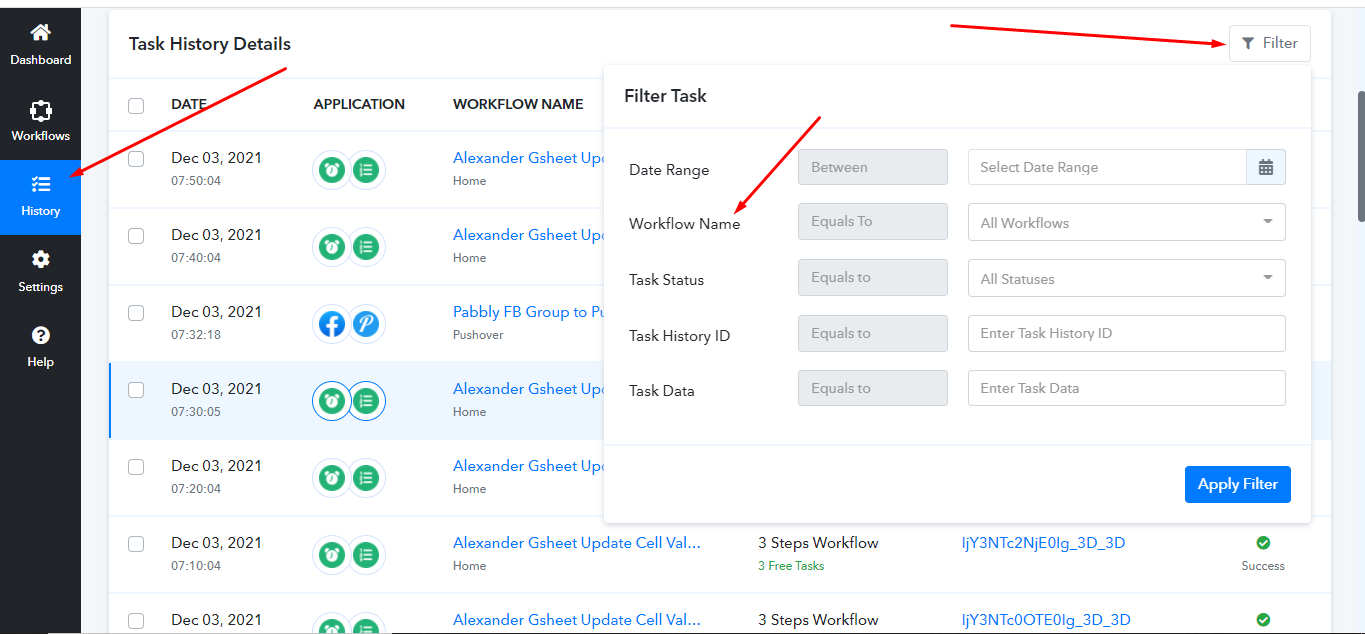Click Google Sheets icon in 07:10:04 row
This screenshot has width=1365, height=634.
[x=366, y=555]
